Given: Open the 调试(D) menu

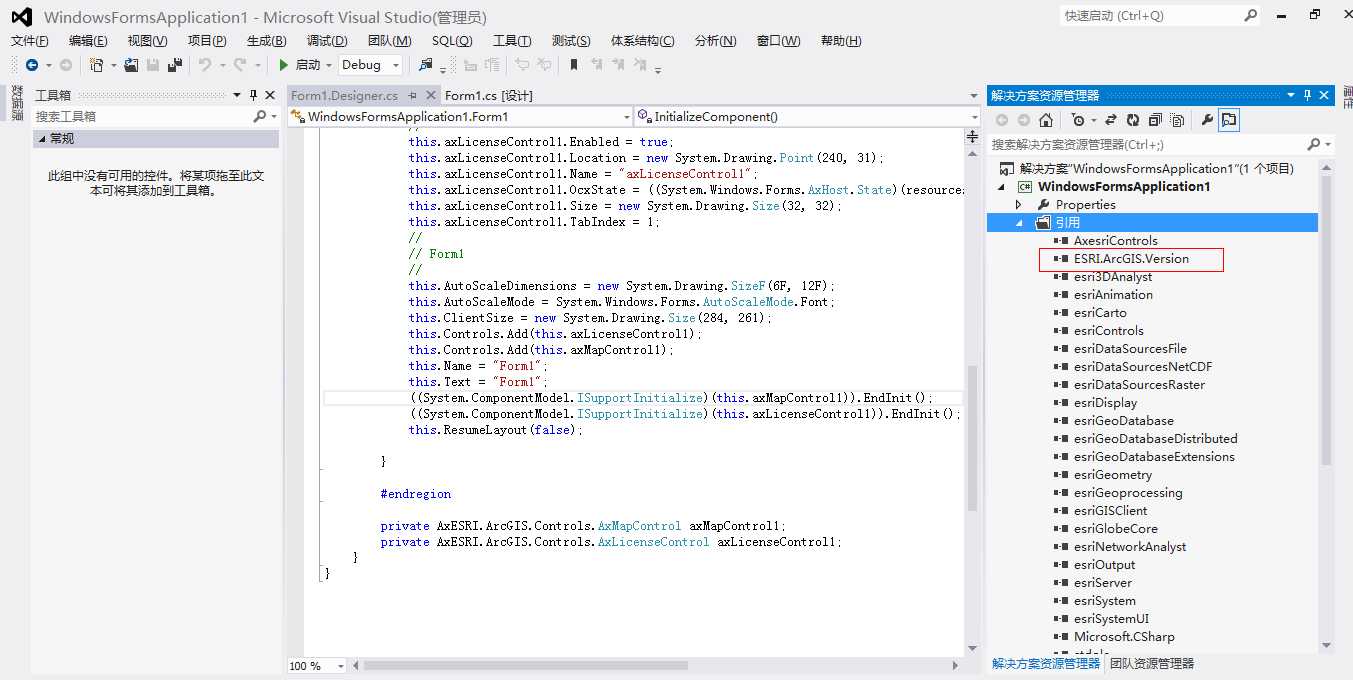Looking at the screenshot, I should tap(327, 41).
